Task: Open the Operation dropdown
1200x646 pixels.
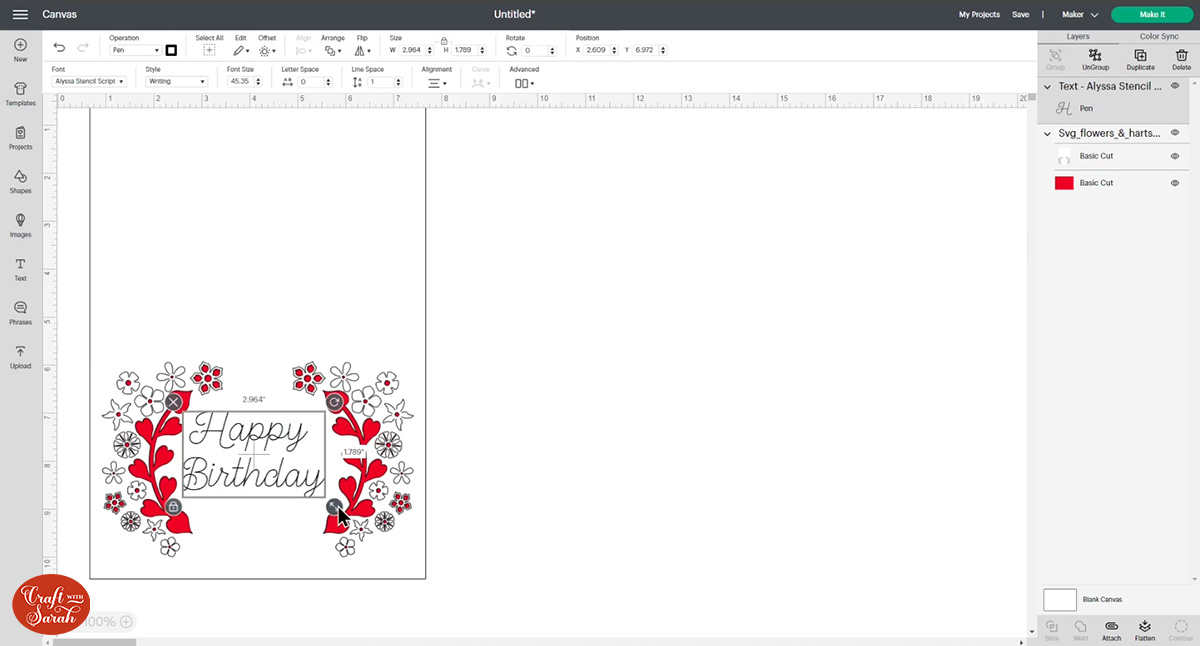Action: click(x=136, y=49)
